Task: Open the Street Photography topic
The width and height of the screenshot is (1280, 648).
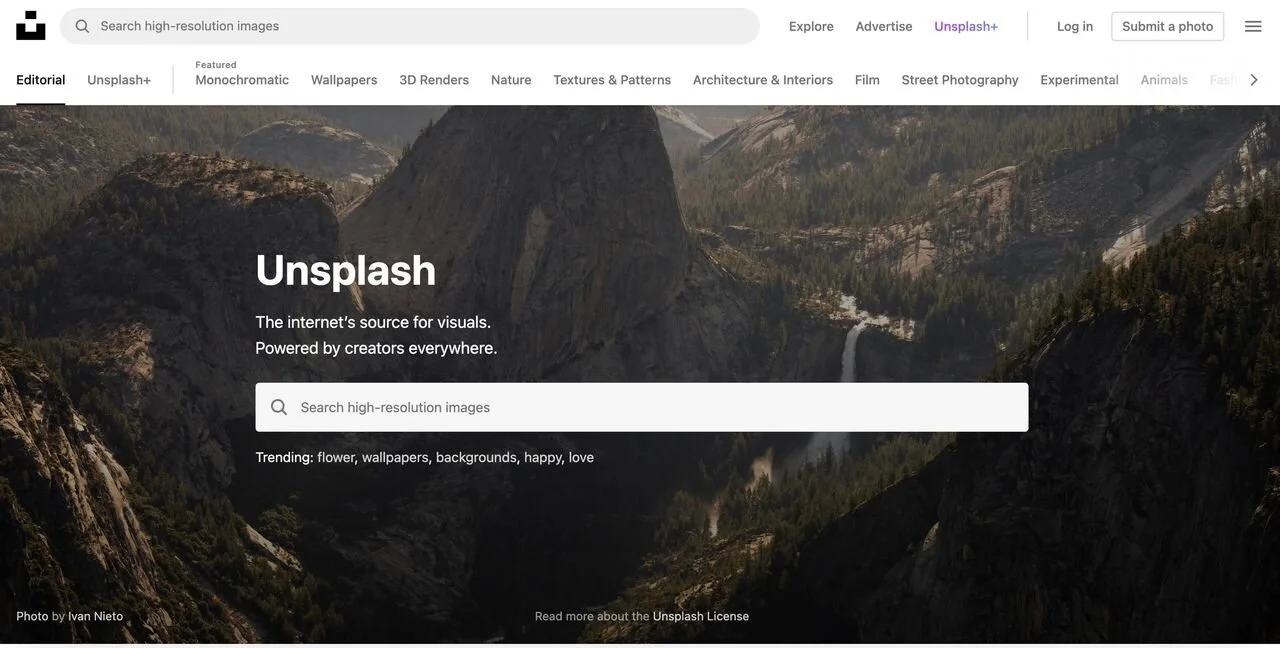Action: coord(960,80)
